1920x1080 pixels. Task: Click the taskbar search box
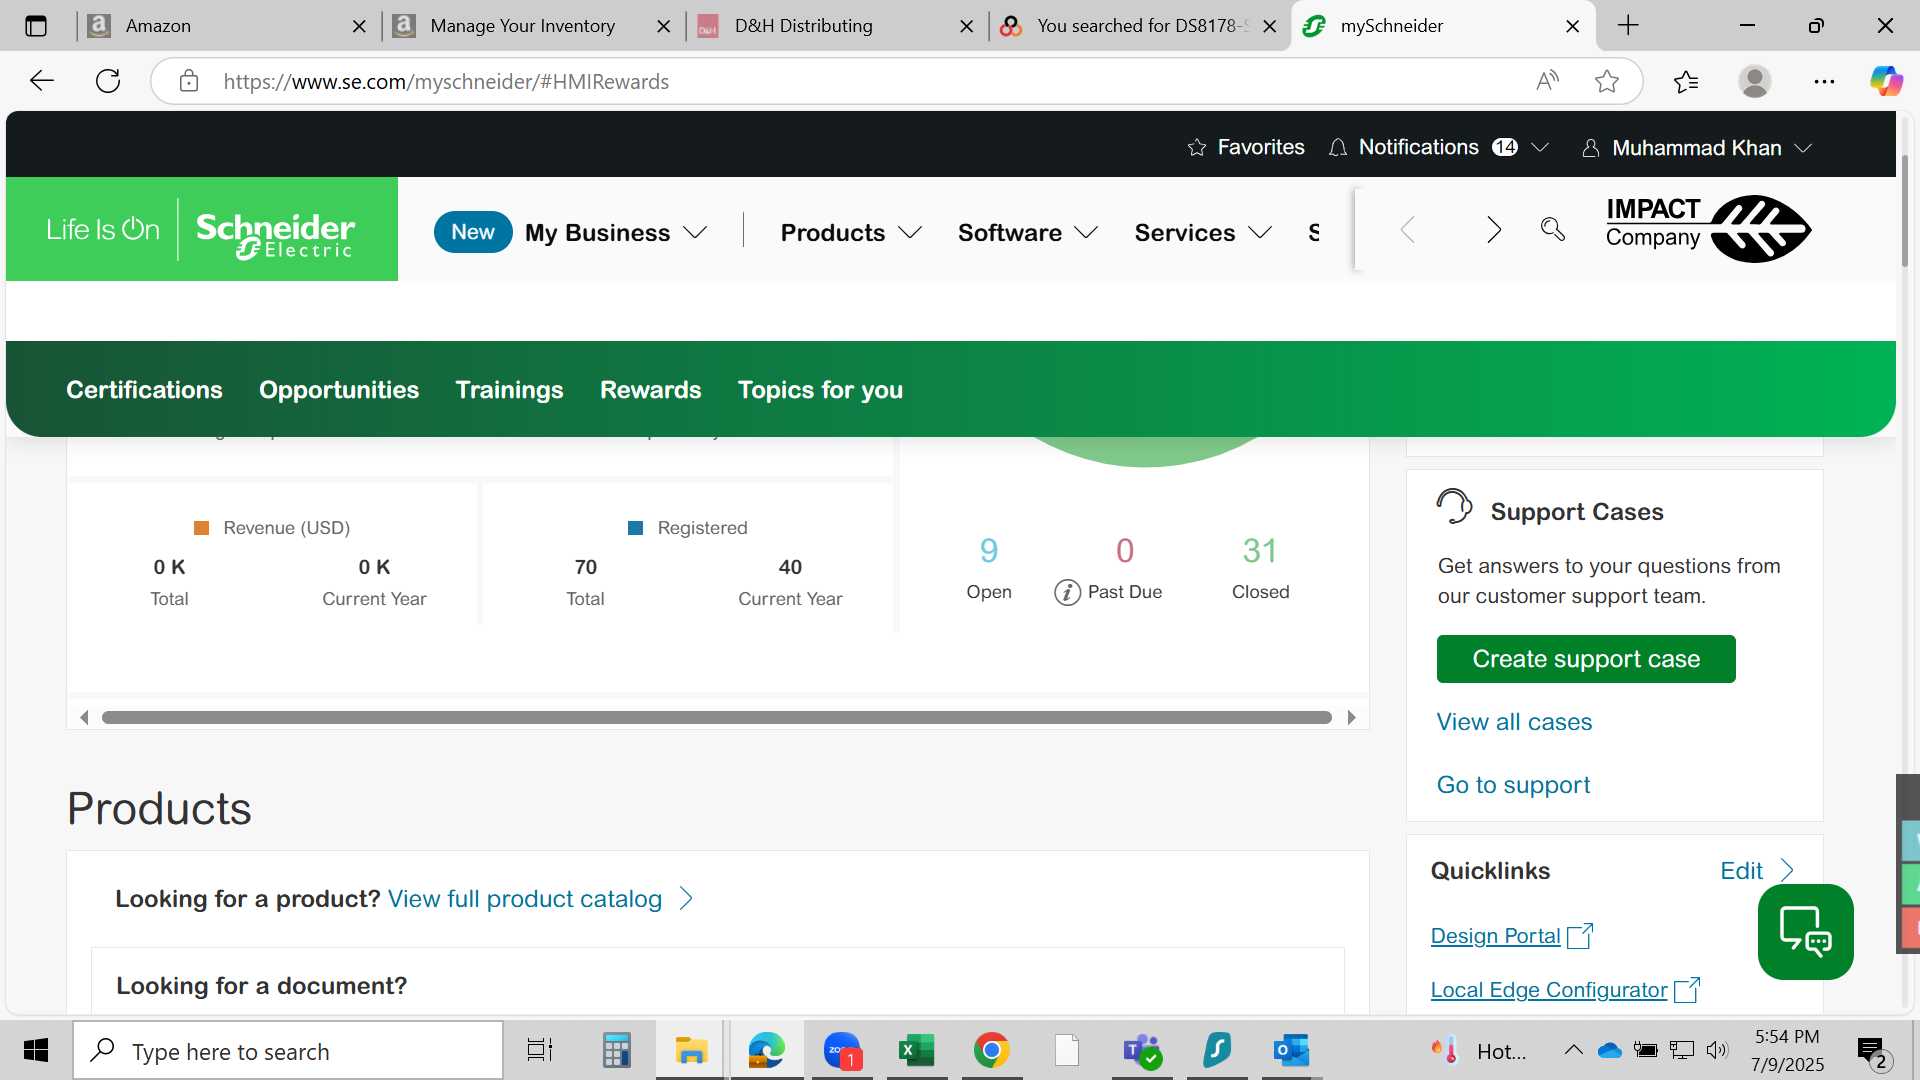tap(288, 1051)
